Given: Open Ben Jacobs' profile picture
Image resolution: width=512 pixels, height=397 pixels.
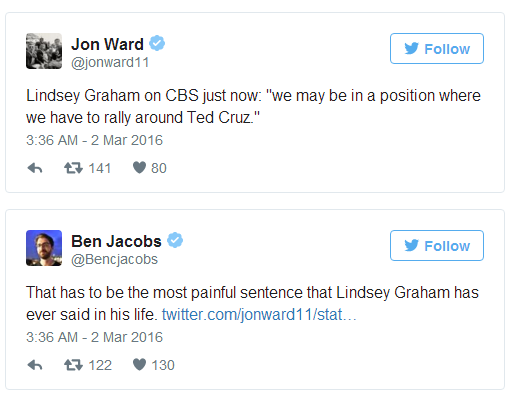Looking at the screenshot, I should tap(44, 248).
